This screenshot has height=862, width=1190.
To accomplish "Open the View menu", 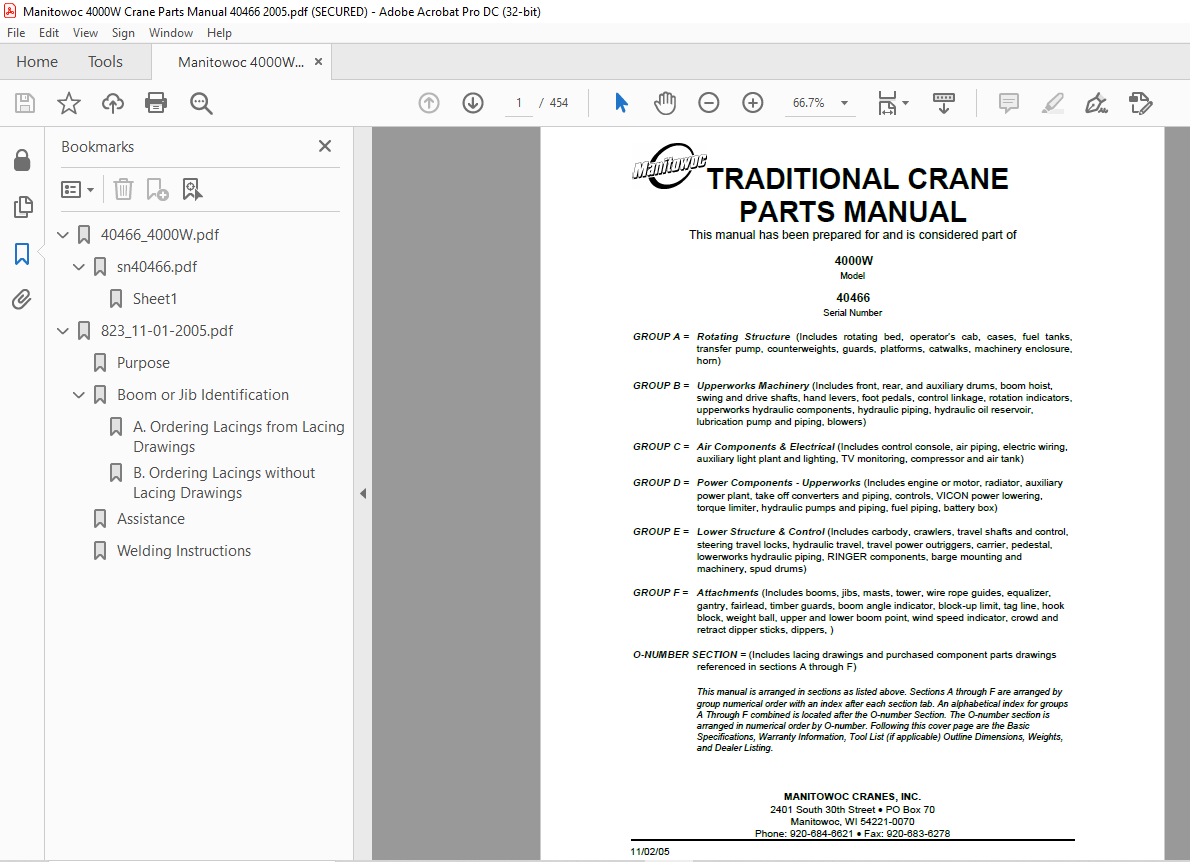I will pyautogui.click(x=85, y=33).
